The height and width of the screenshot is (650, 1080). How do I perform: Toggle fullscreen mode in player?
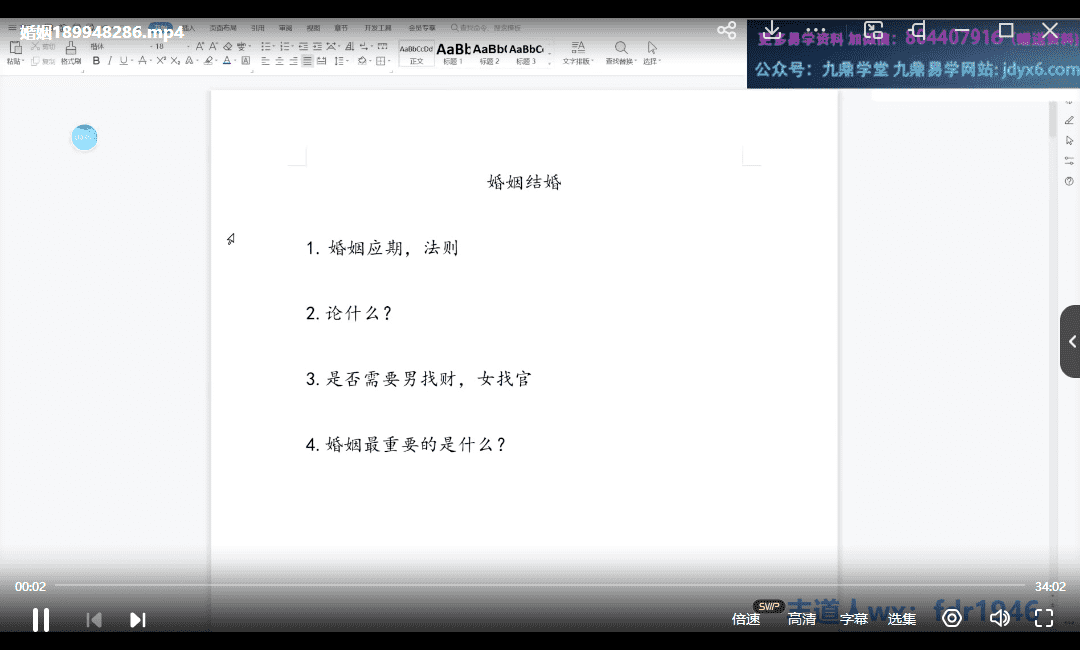[x=1043, y=618]
